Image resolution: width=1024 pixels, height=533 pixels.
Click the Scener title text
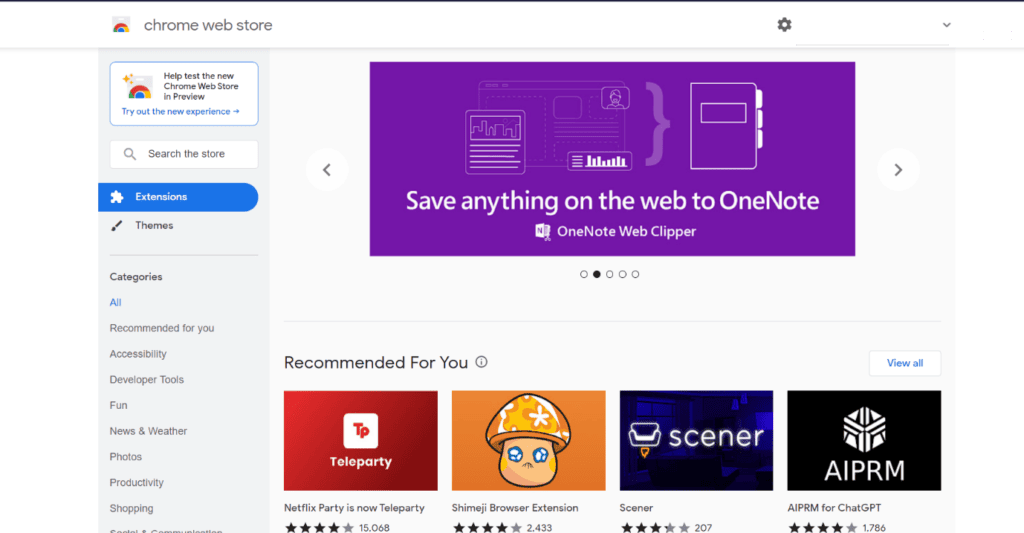(636, 508)
